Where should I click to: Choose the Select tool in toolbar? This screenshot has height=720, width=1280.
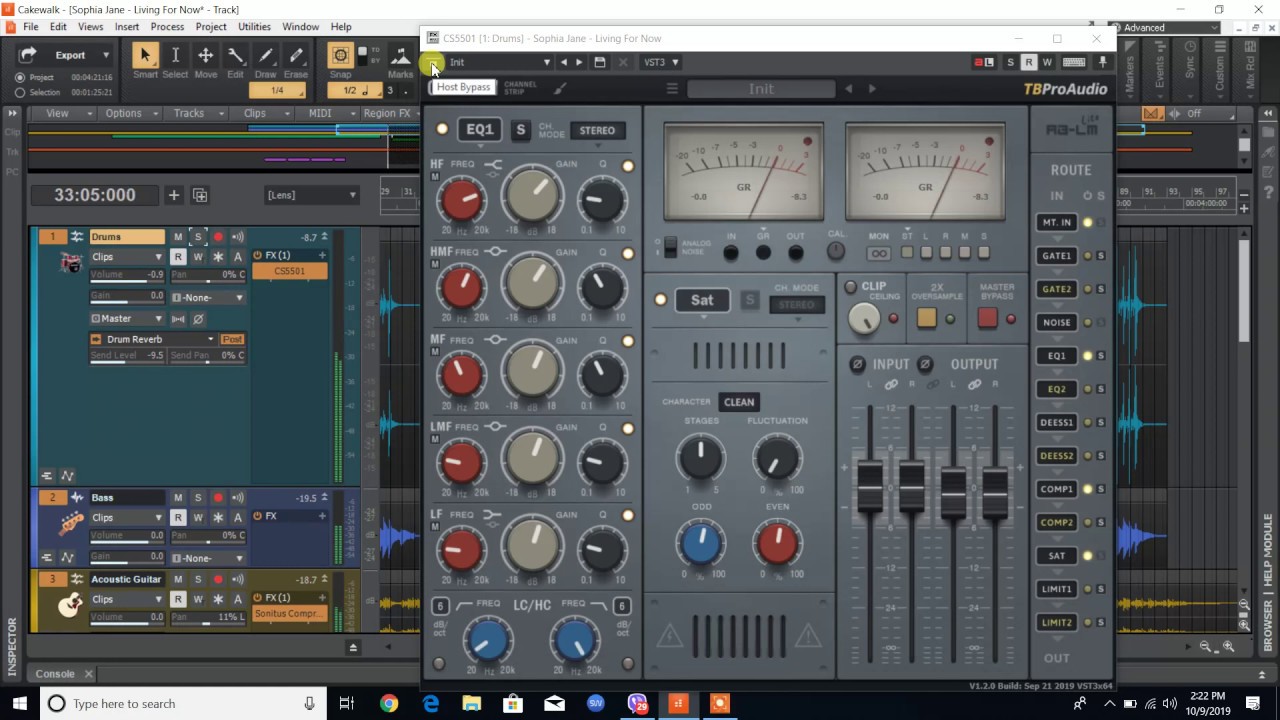pos(175,56)
